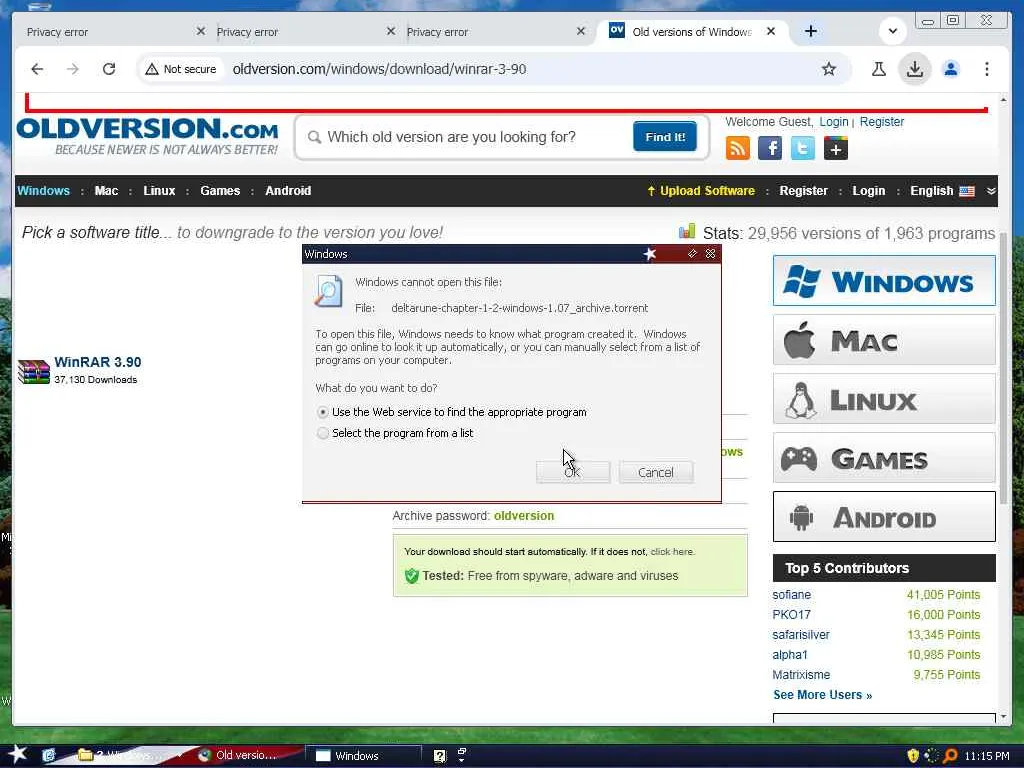
Task: Click the page vertical scrollbar
Action: 1003,369
